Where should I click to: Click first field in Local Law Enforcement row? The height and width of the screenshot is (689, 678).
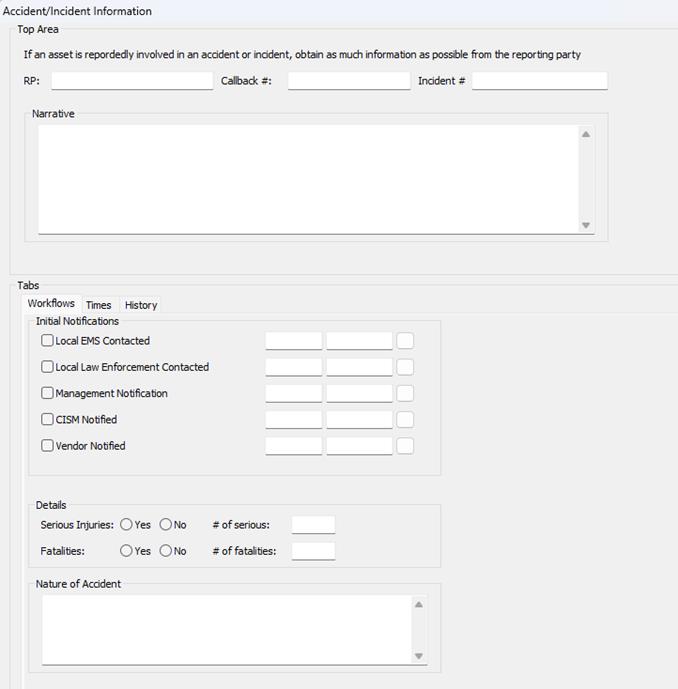294,367
